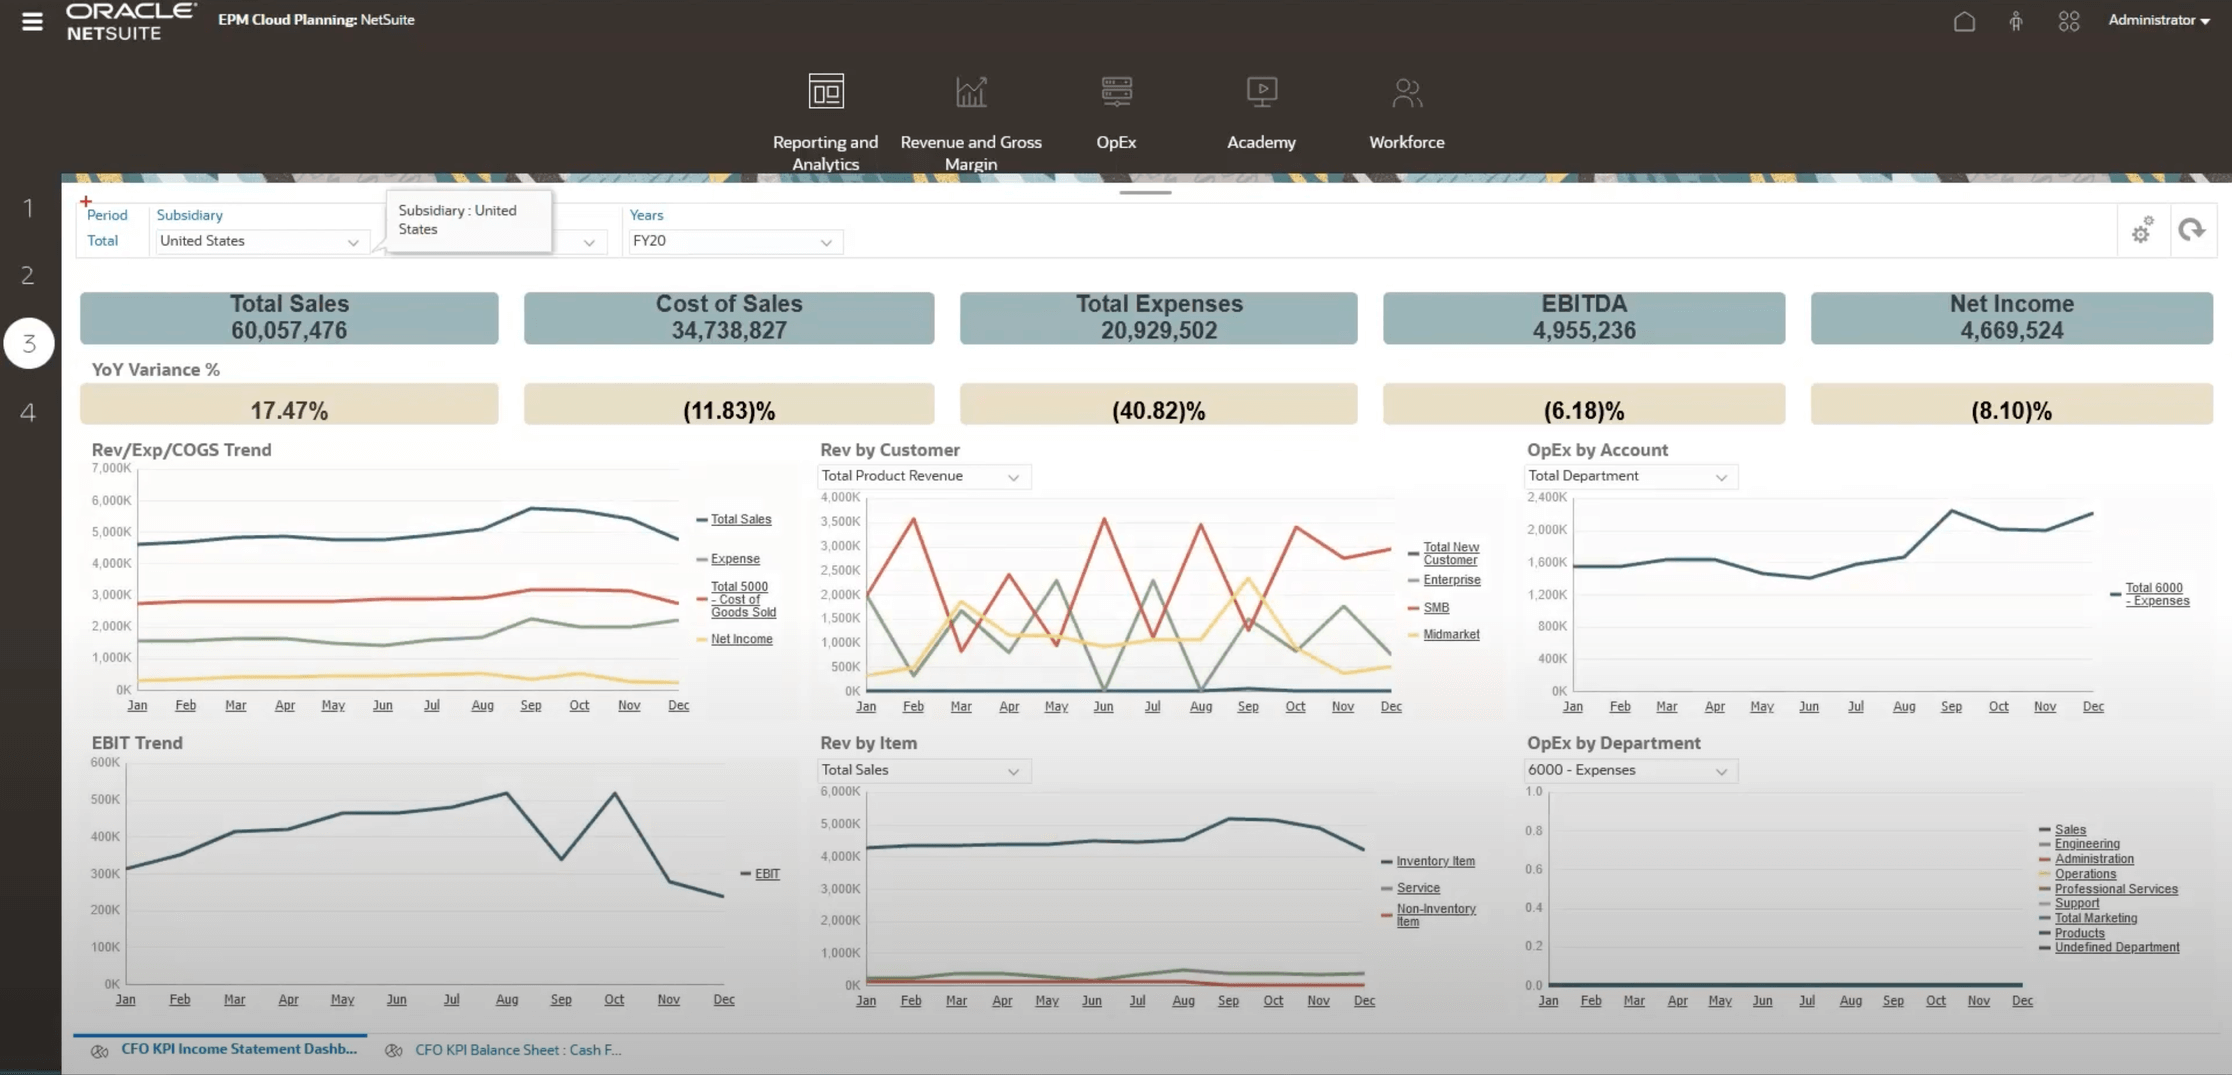The height and width of the screenshot is (1075, 2232).
Task: Open the Administrator user menu
Action: tap(2158, 20)
